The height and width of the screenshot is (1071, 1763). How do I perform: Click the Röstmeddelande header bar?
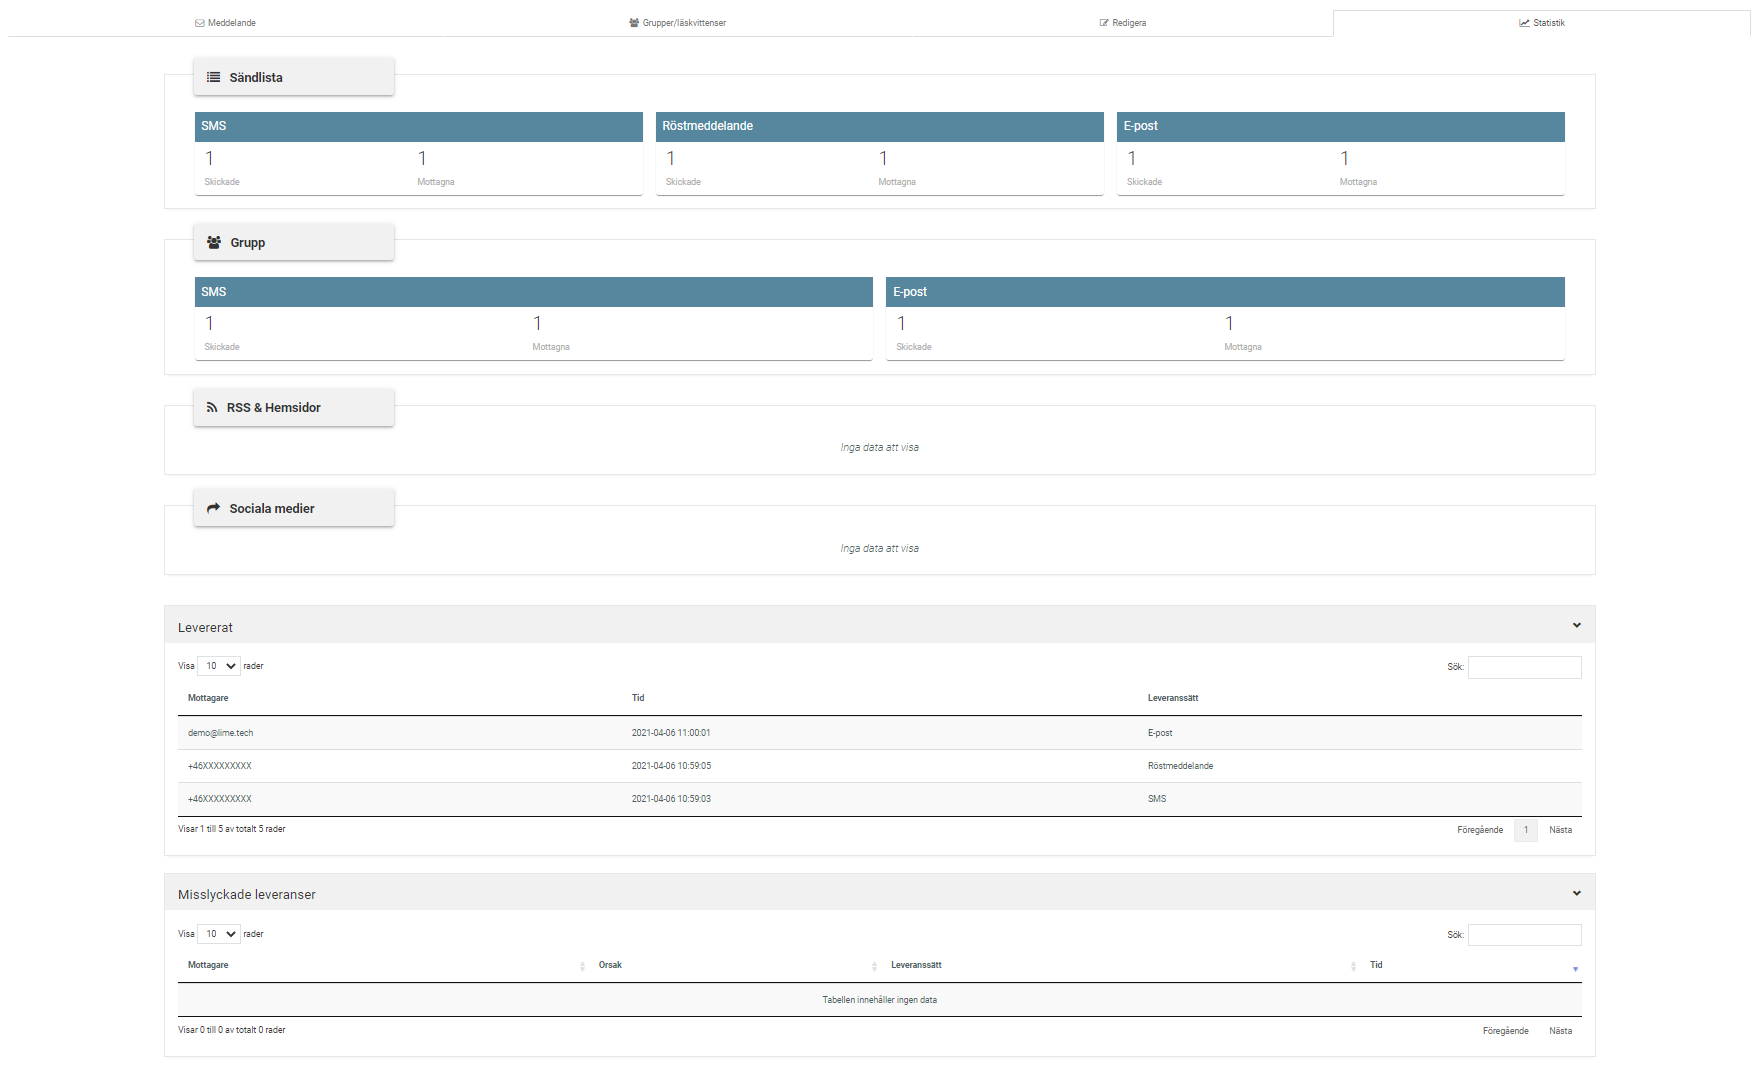(x=880, y=126)
